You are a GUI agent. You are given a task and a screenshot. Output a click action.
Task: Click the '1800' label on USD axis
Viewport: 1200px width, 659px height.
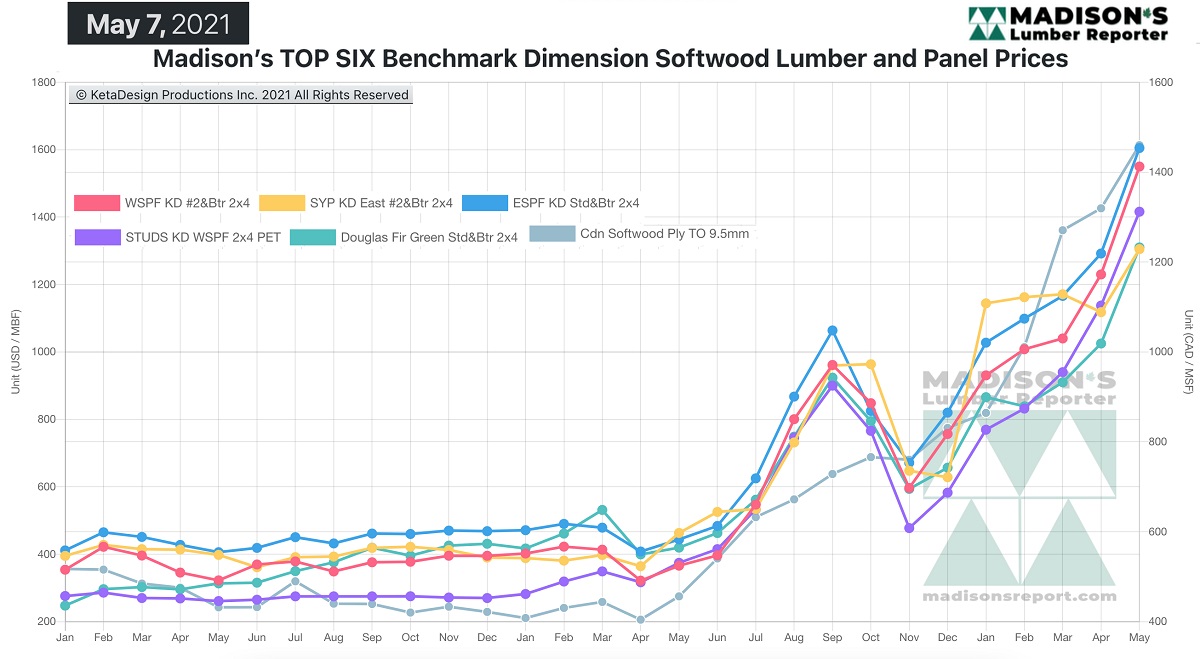[x=43, y=83]
